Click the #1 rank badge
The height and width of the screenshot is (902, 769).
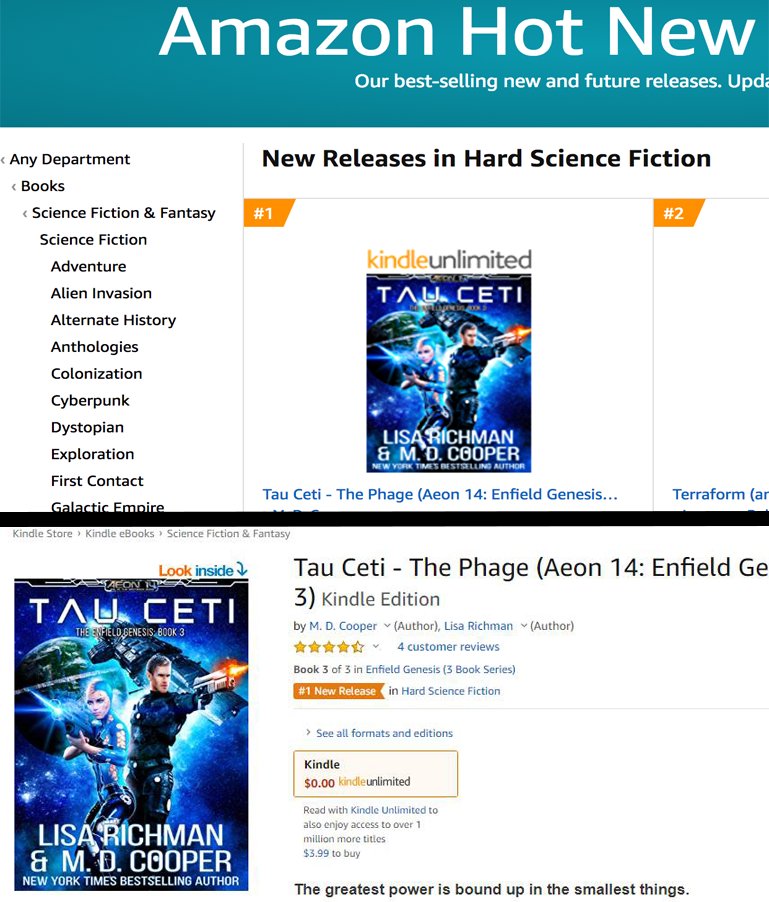point(266,213)
